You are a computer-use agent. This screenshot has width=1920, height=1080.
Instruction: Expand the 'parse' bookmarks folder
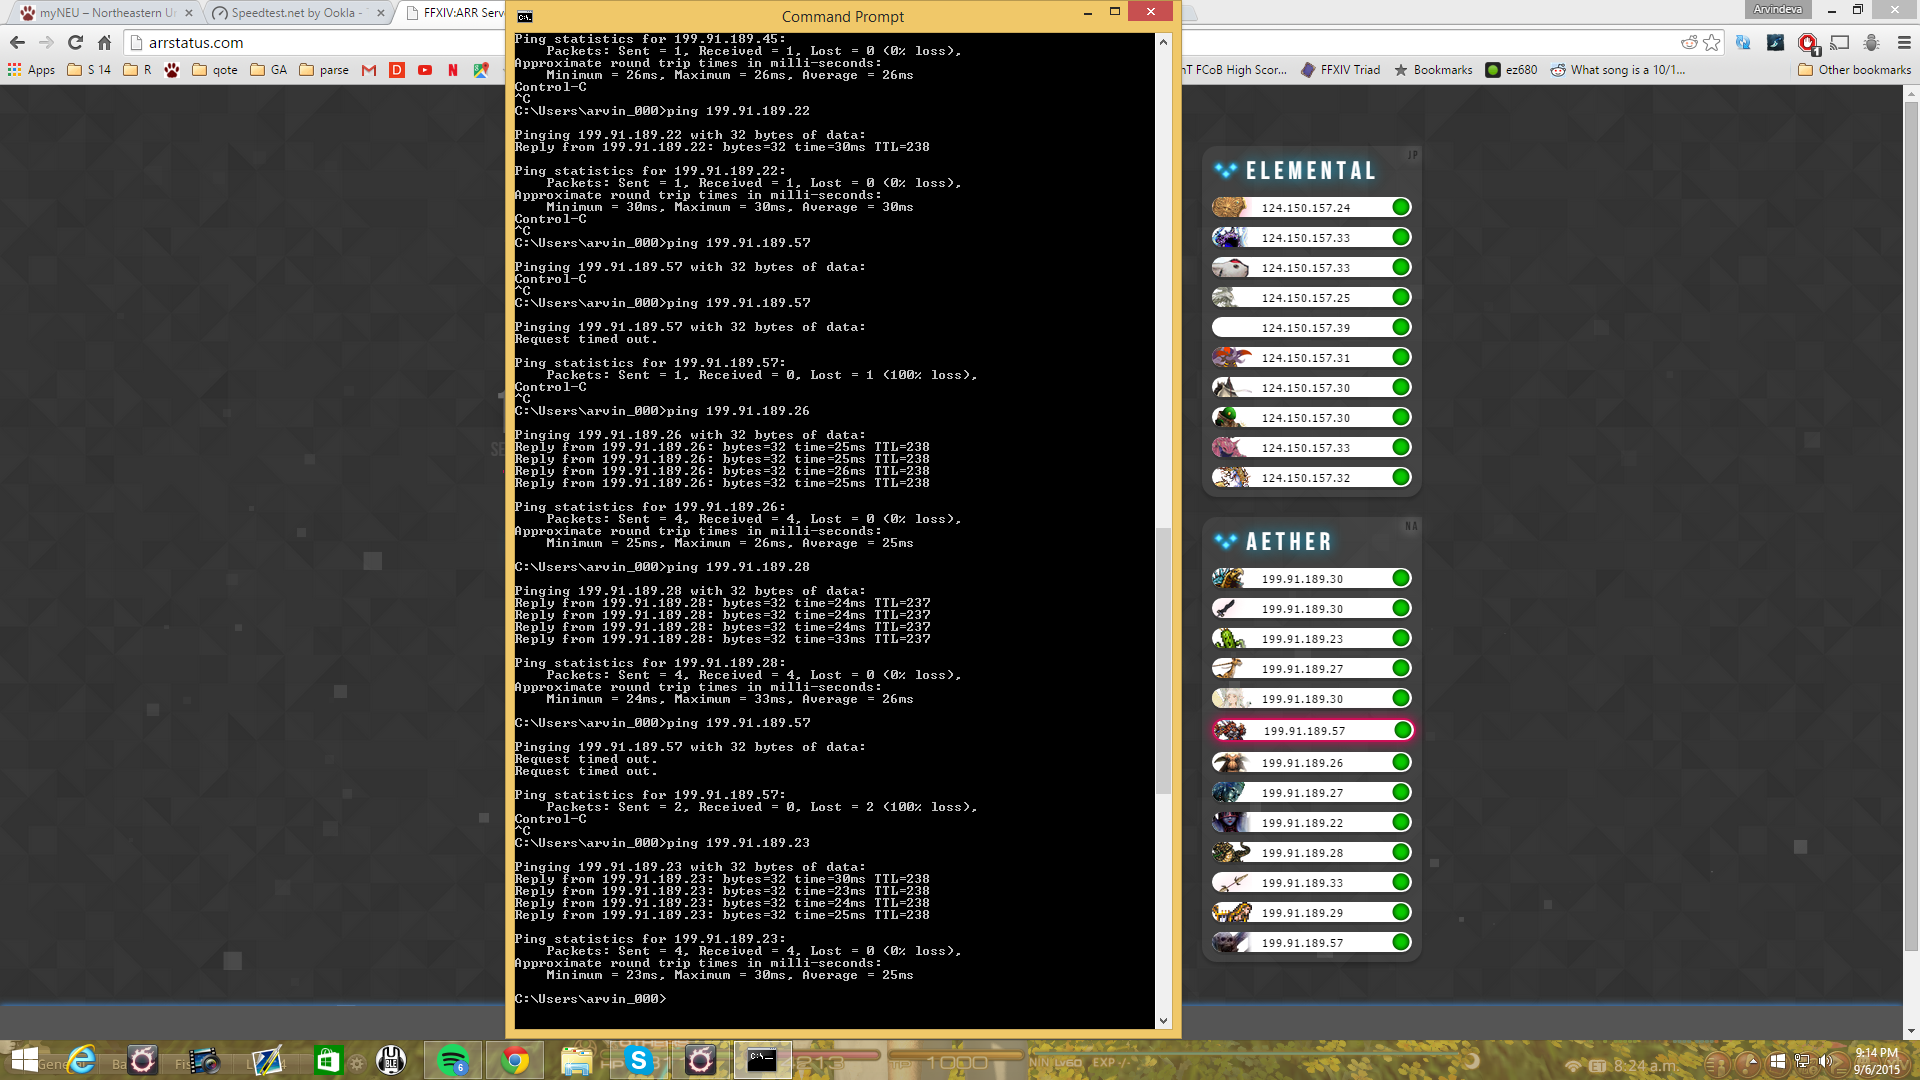pos(324,70)
